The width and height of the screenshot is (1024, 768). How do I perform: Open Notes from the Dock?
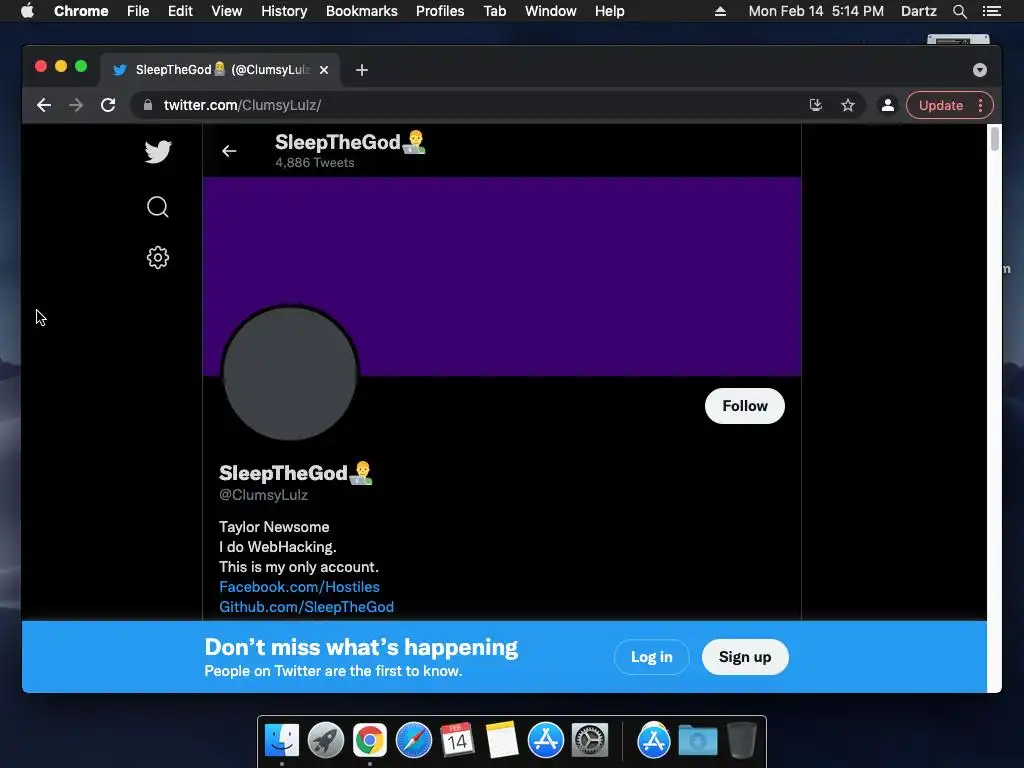pos(502,741)
